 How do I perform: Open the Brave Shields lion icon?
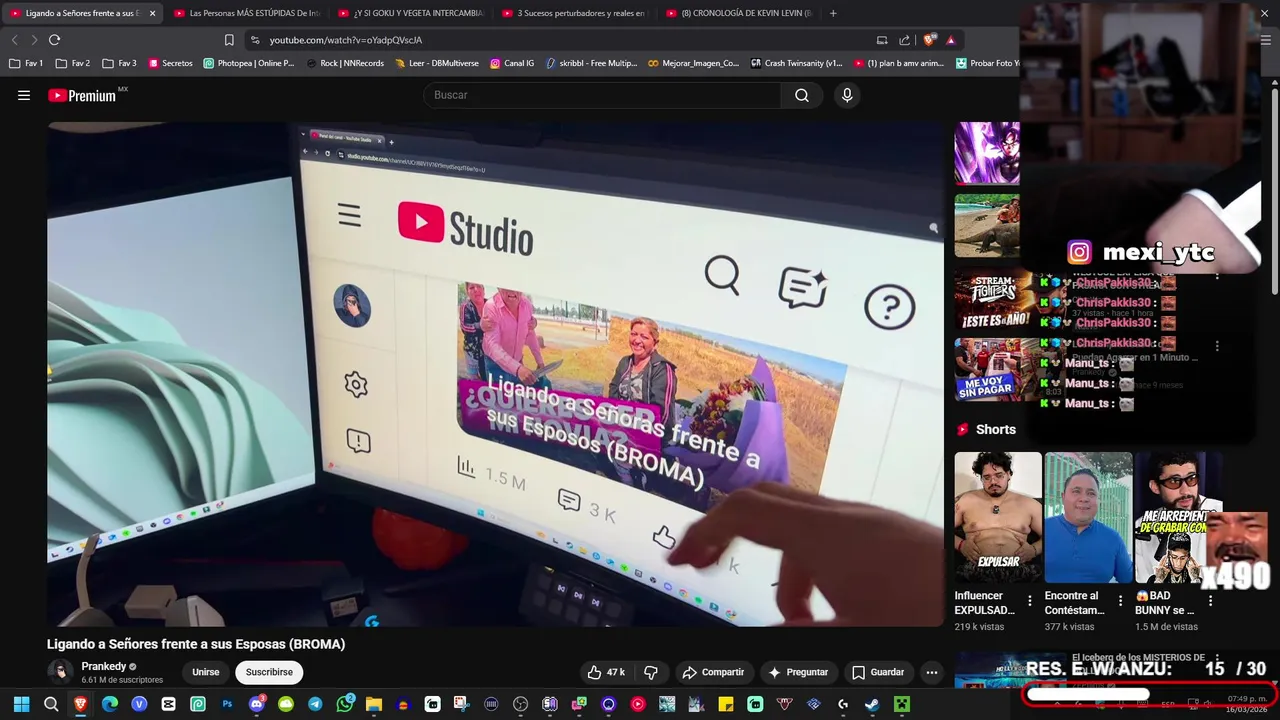(930, 40)
